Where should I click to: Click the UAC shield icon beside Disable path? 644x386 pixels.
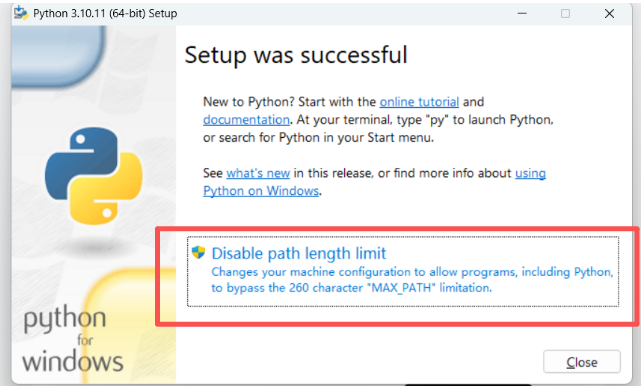point(198,252)
